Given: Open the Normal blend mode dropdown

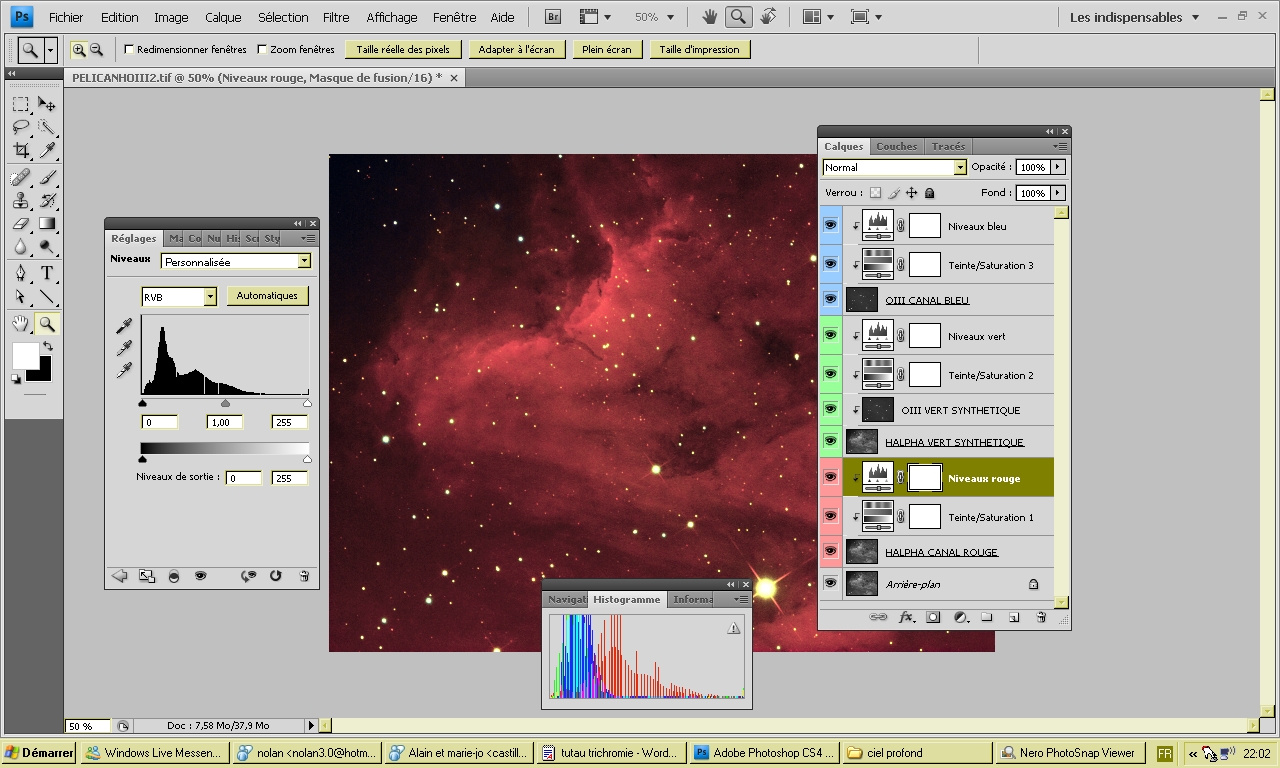Looking at the screenshot, I should (960, 168).
